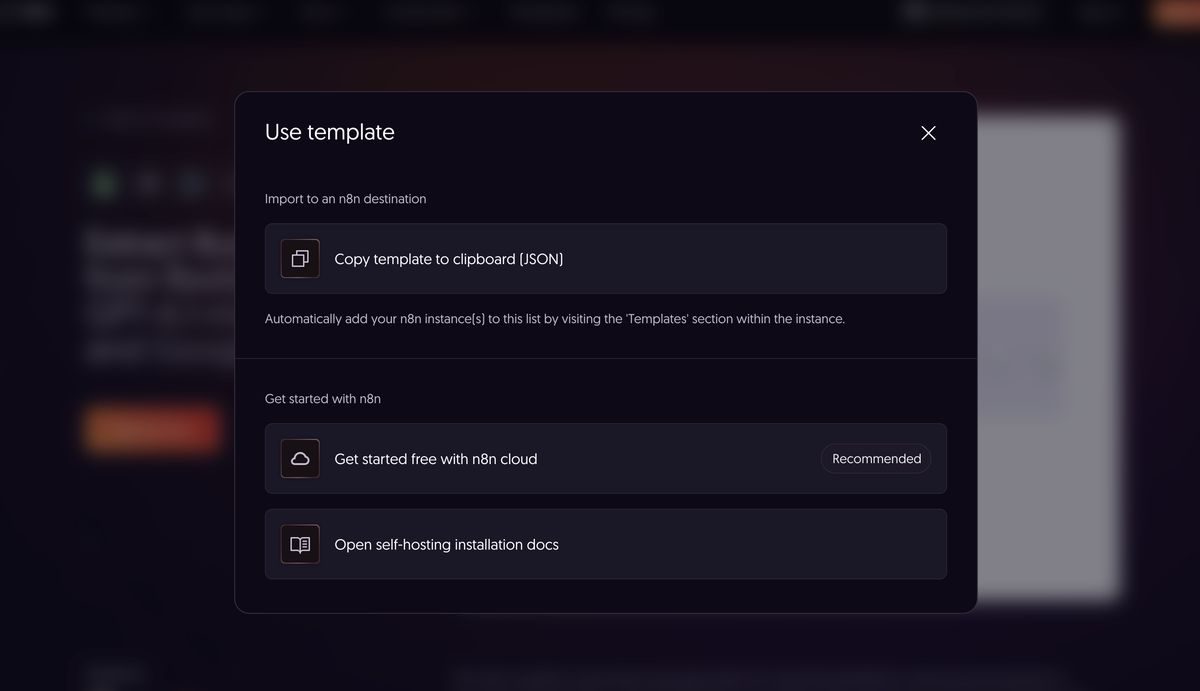This screenshot has height=691, width=1200.
Task: Click the second gray integration icon behind the modal
Action: (x=190, y=182)
